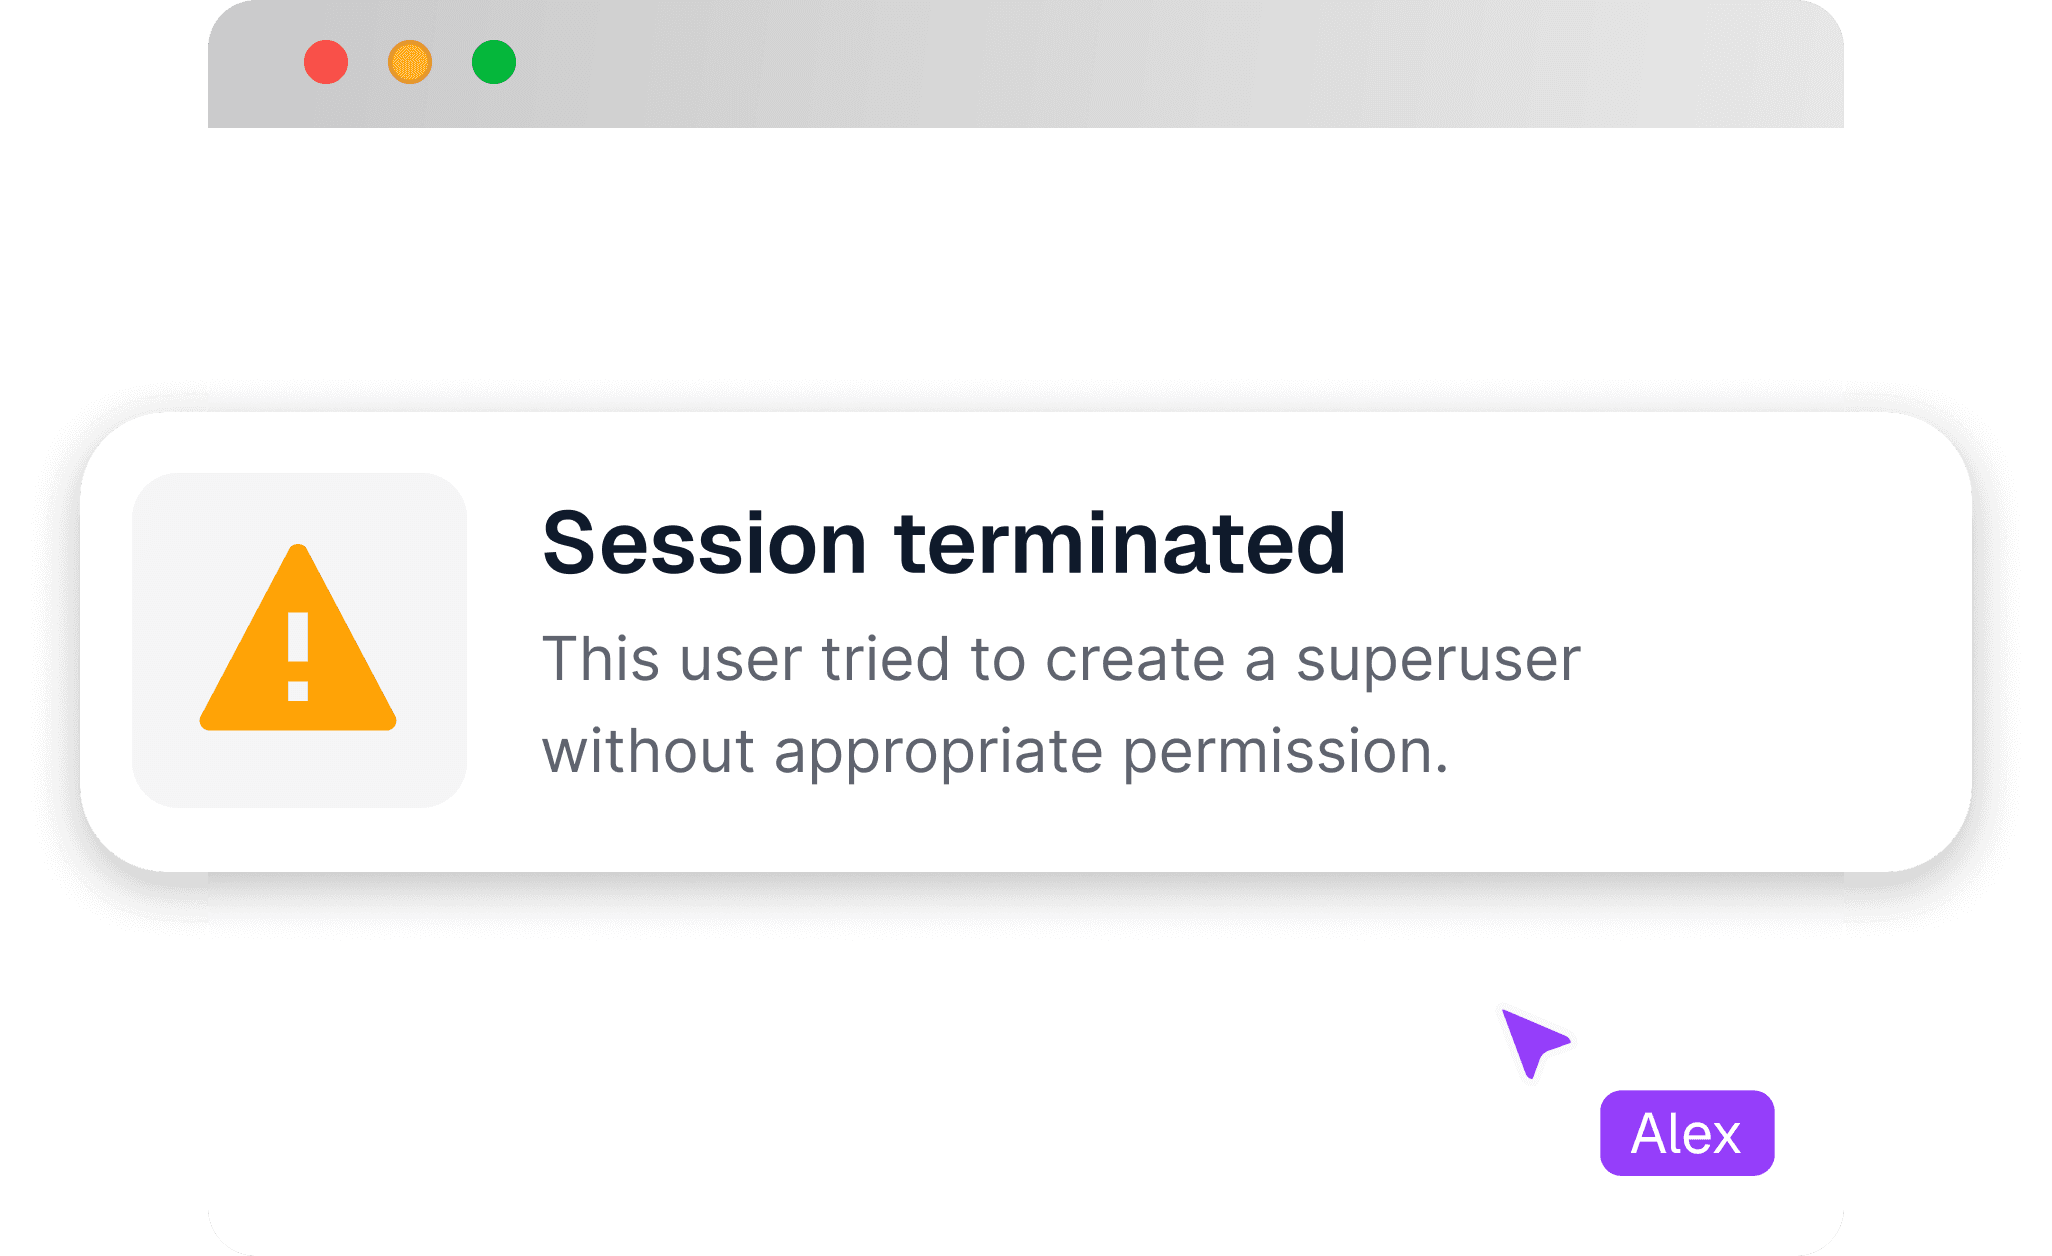2052x1256 pixels.
Task: Click the letter A in the Alex tag
Action: coord(1649,1134)
